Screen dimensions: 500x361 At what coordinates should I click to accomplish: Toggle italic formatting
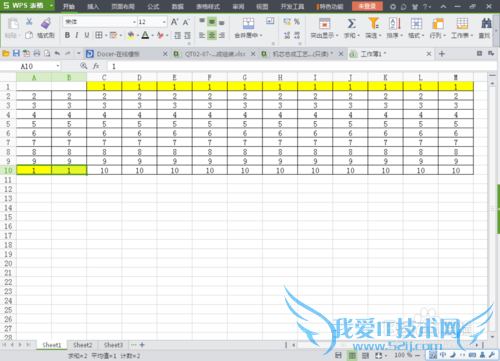point(77,35)
